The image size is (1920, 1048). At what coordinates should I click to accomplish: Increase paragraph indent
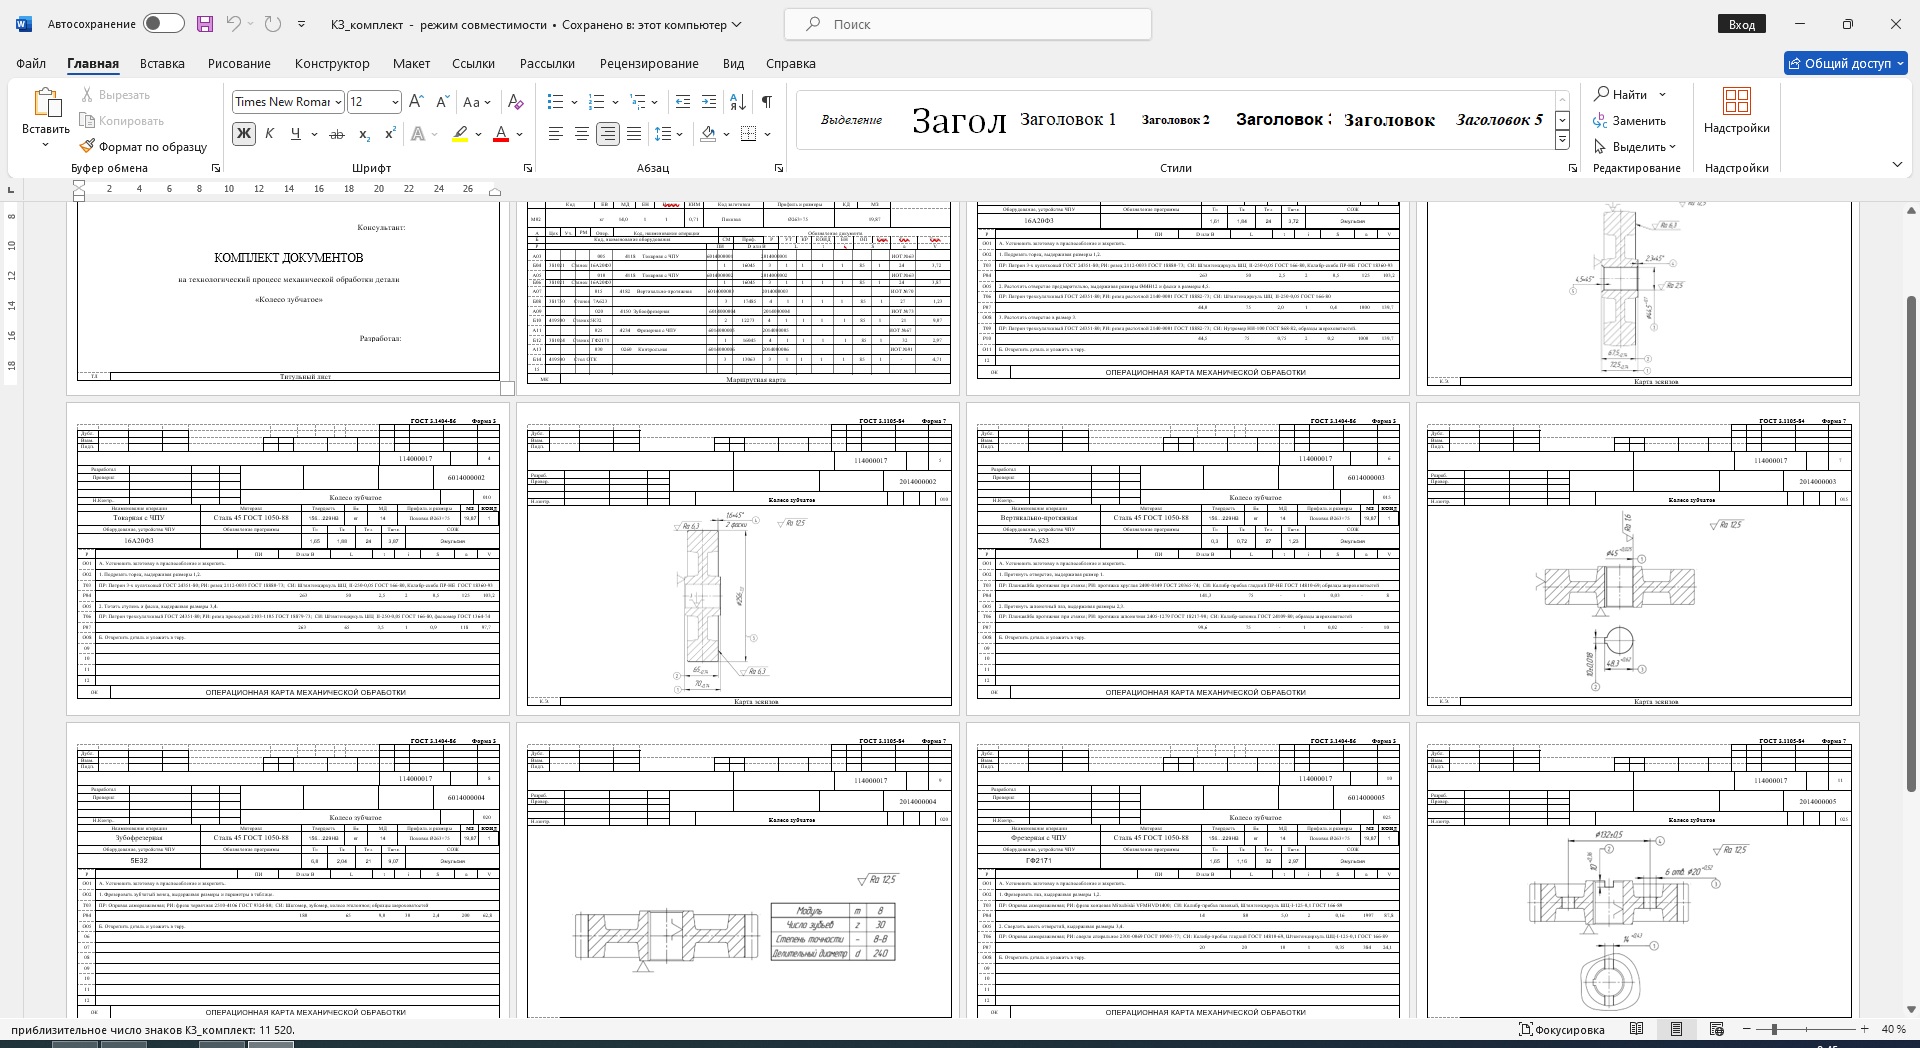pos(709,102)
